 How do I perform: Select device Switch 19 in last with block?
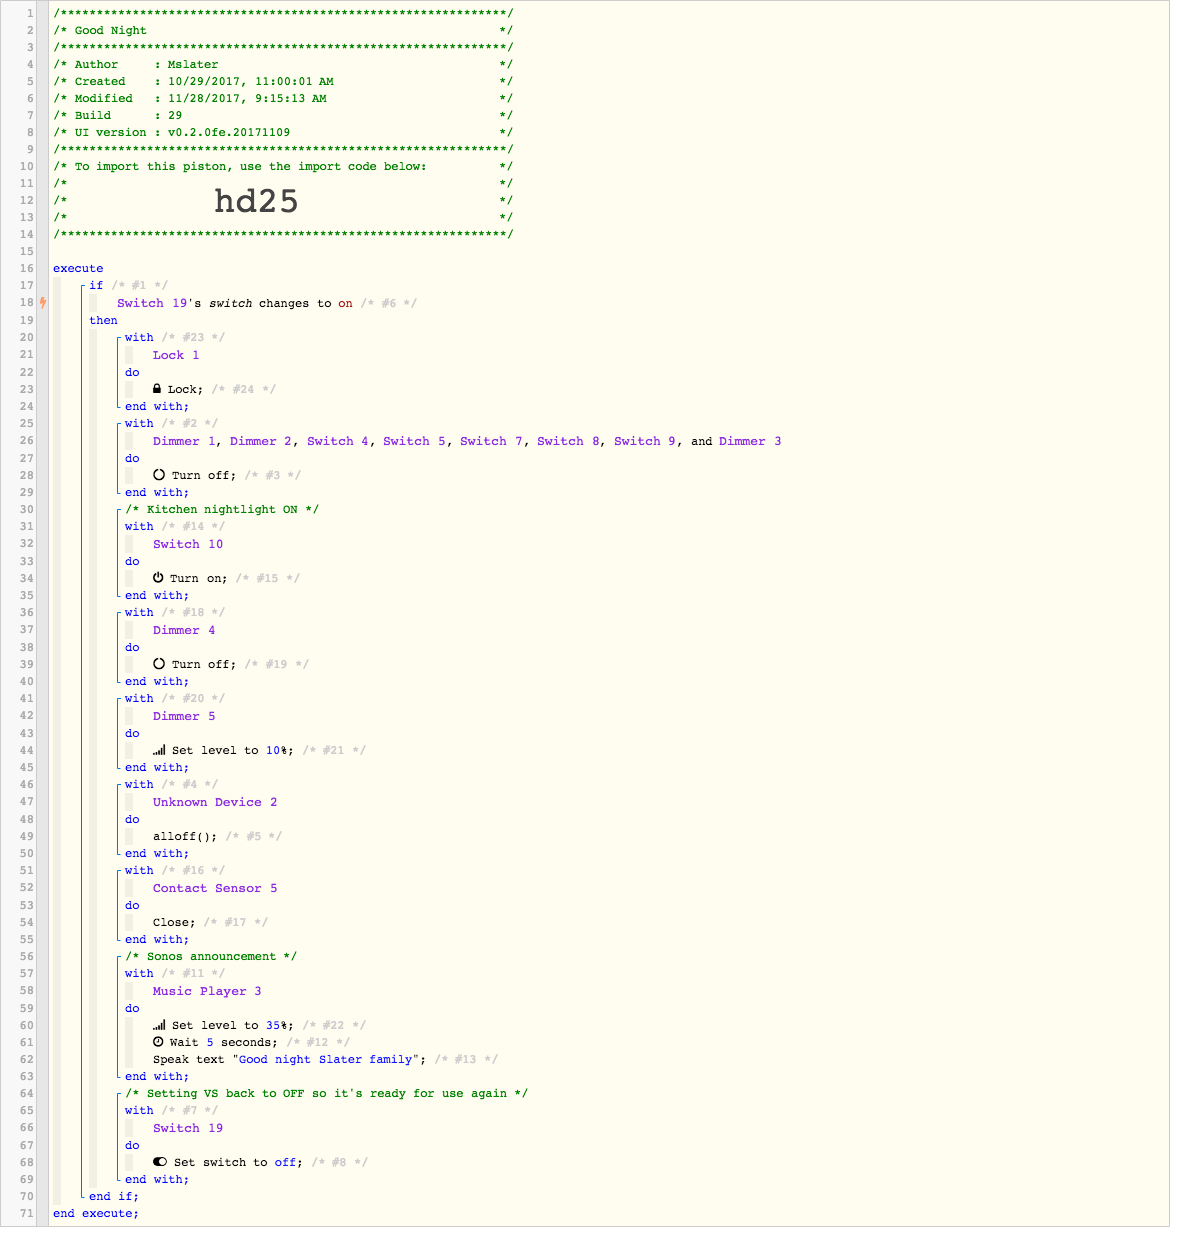[x=188, y=1128]
